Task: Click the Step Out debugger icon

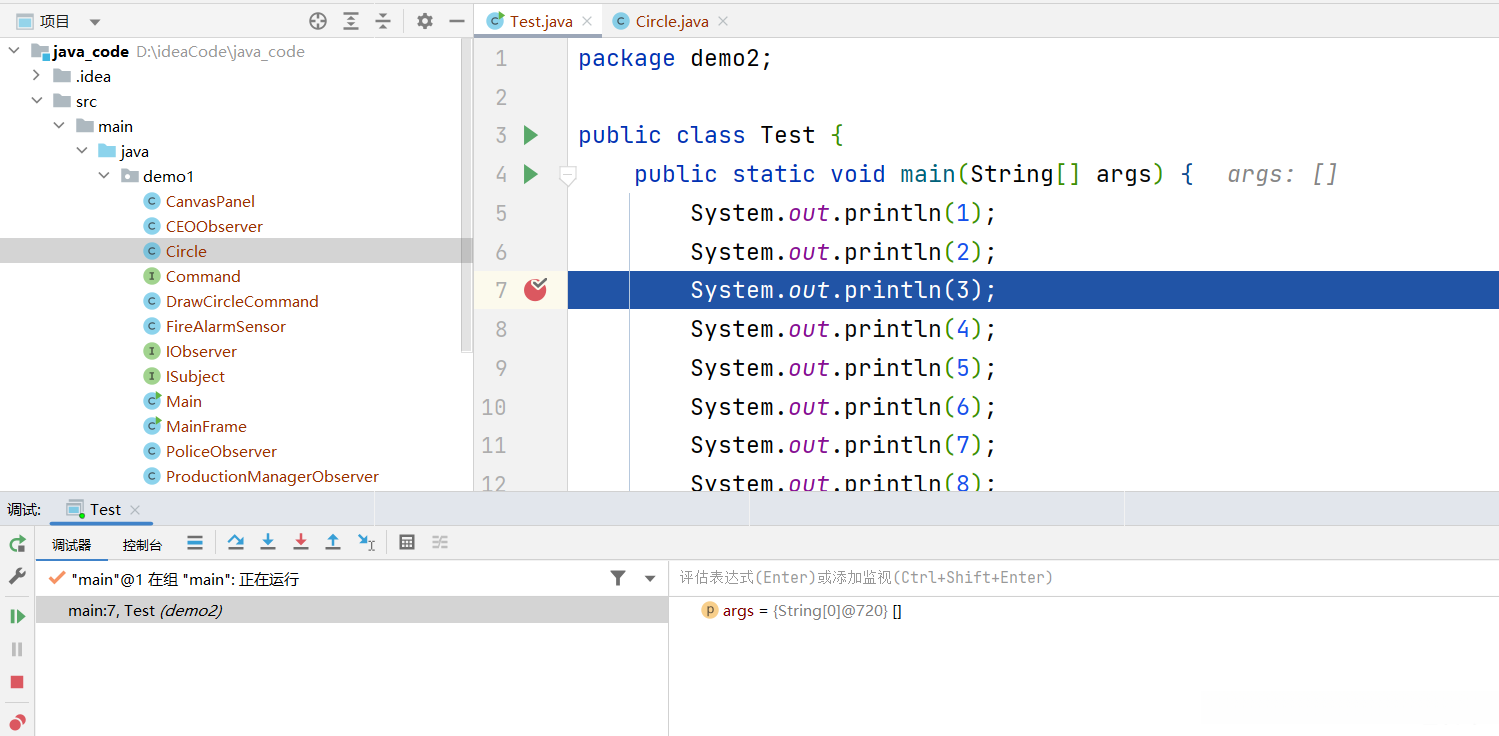Action: (x=333, y=542)
